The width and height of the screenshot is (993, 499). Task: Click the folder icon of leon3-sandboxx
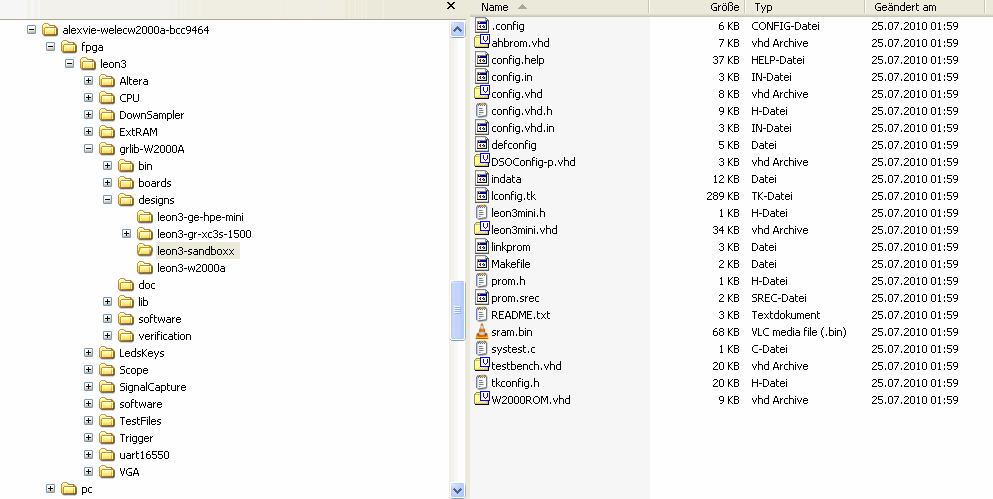coord(145,251)
